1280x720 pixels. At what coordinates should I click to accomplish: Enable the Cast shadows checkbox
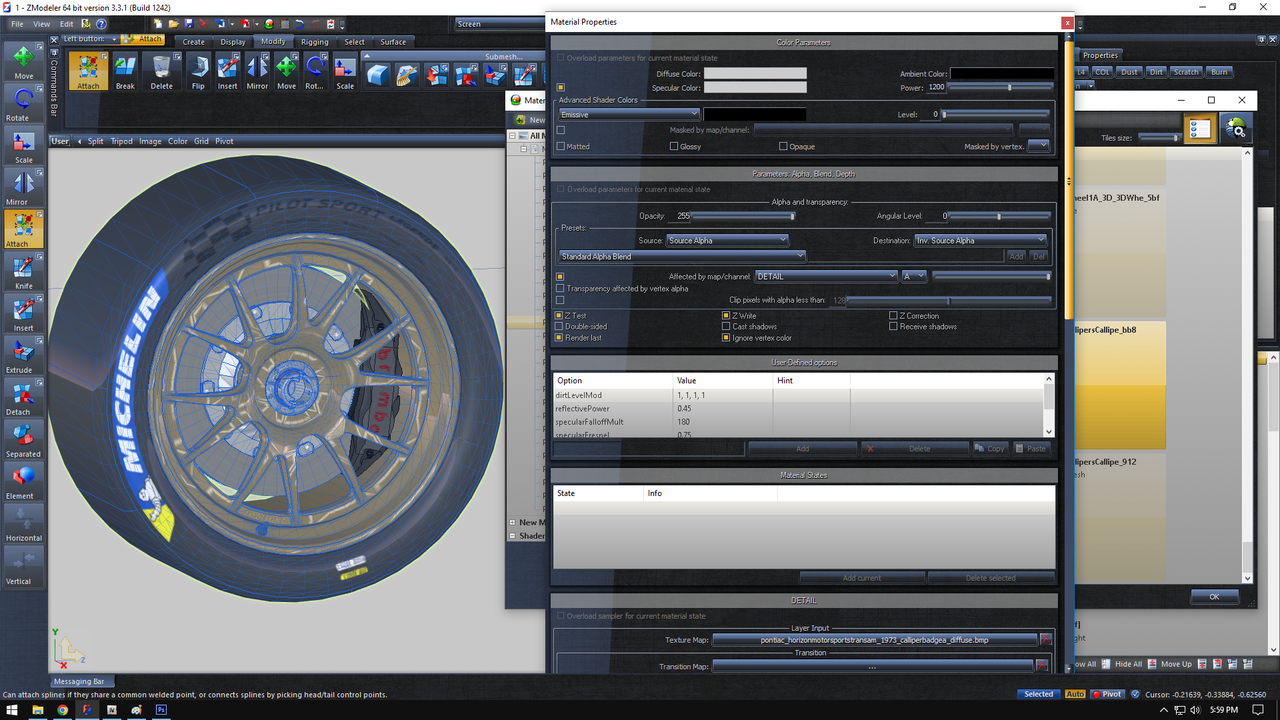click(727, 327)
